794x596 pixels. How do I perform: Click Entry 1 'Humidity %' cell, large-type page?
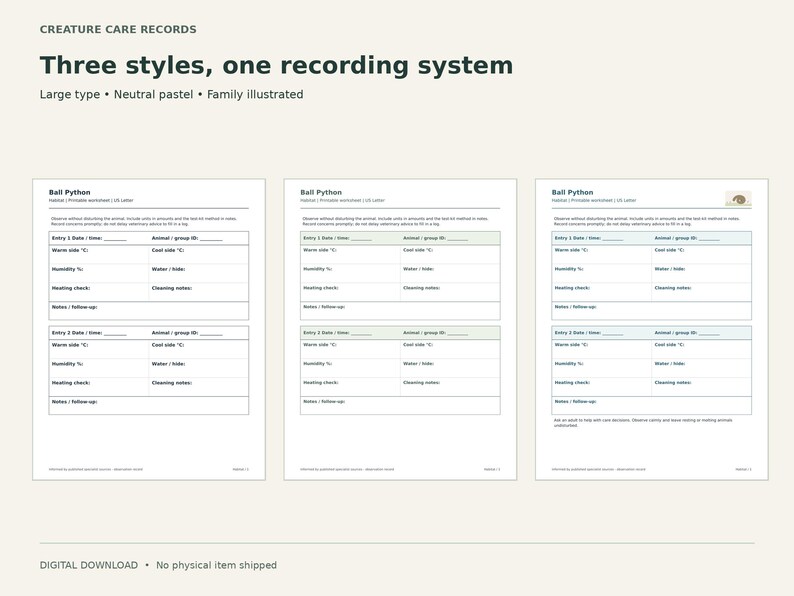coord(99,273)
